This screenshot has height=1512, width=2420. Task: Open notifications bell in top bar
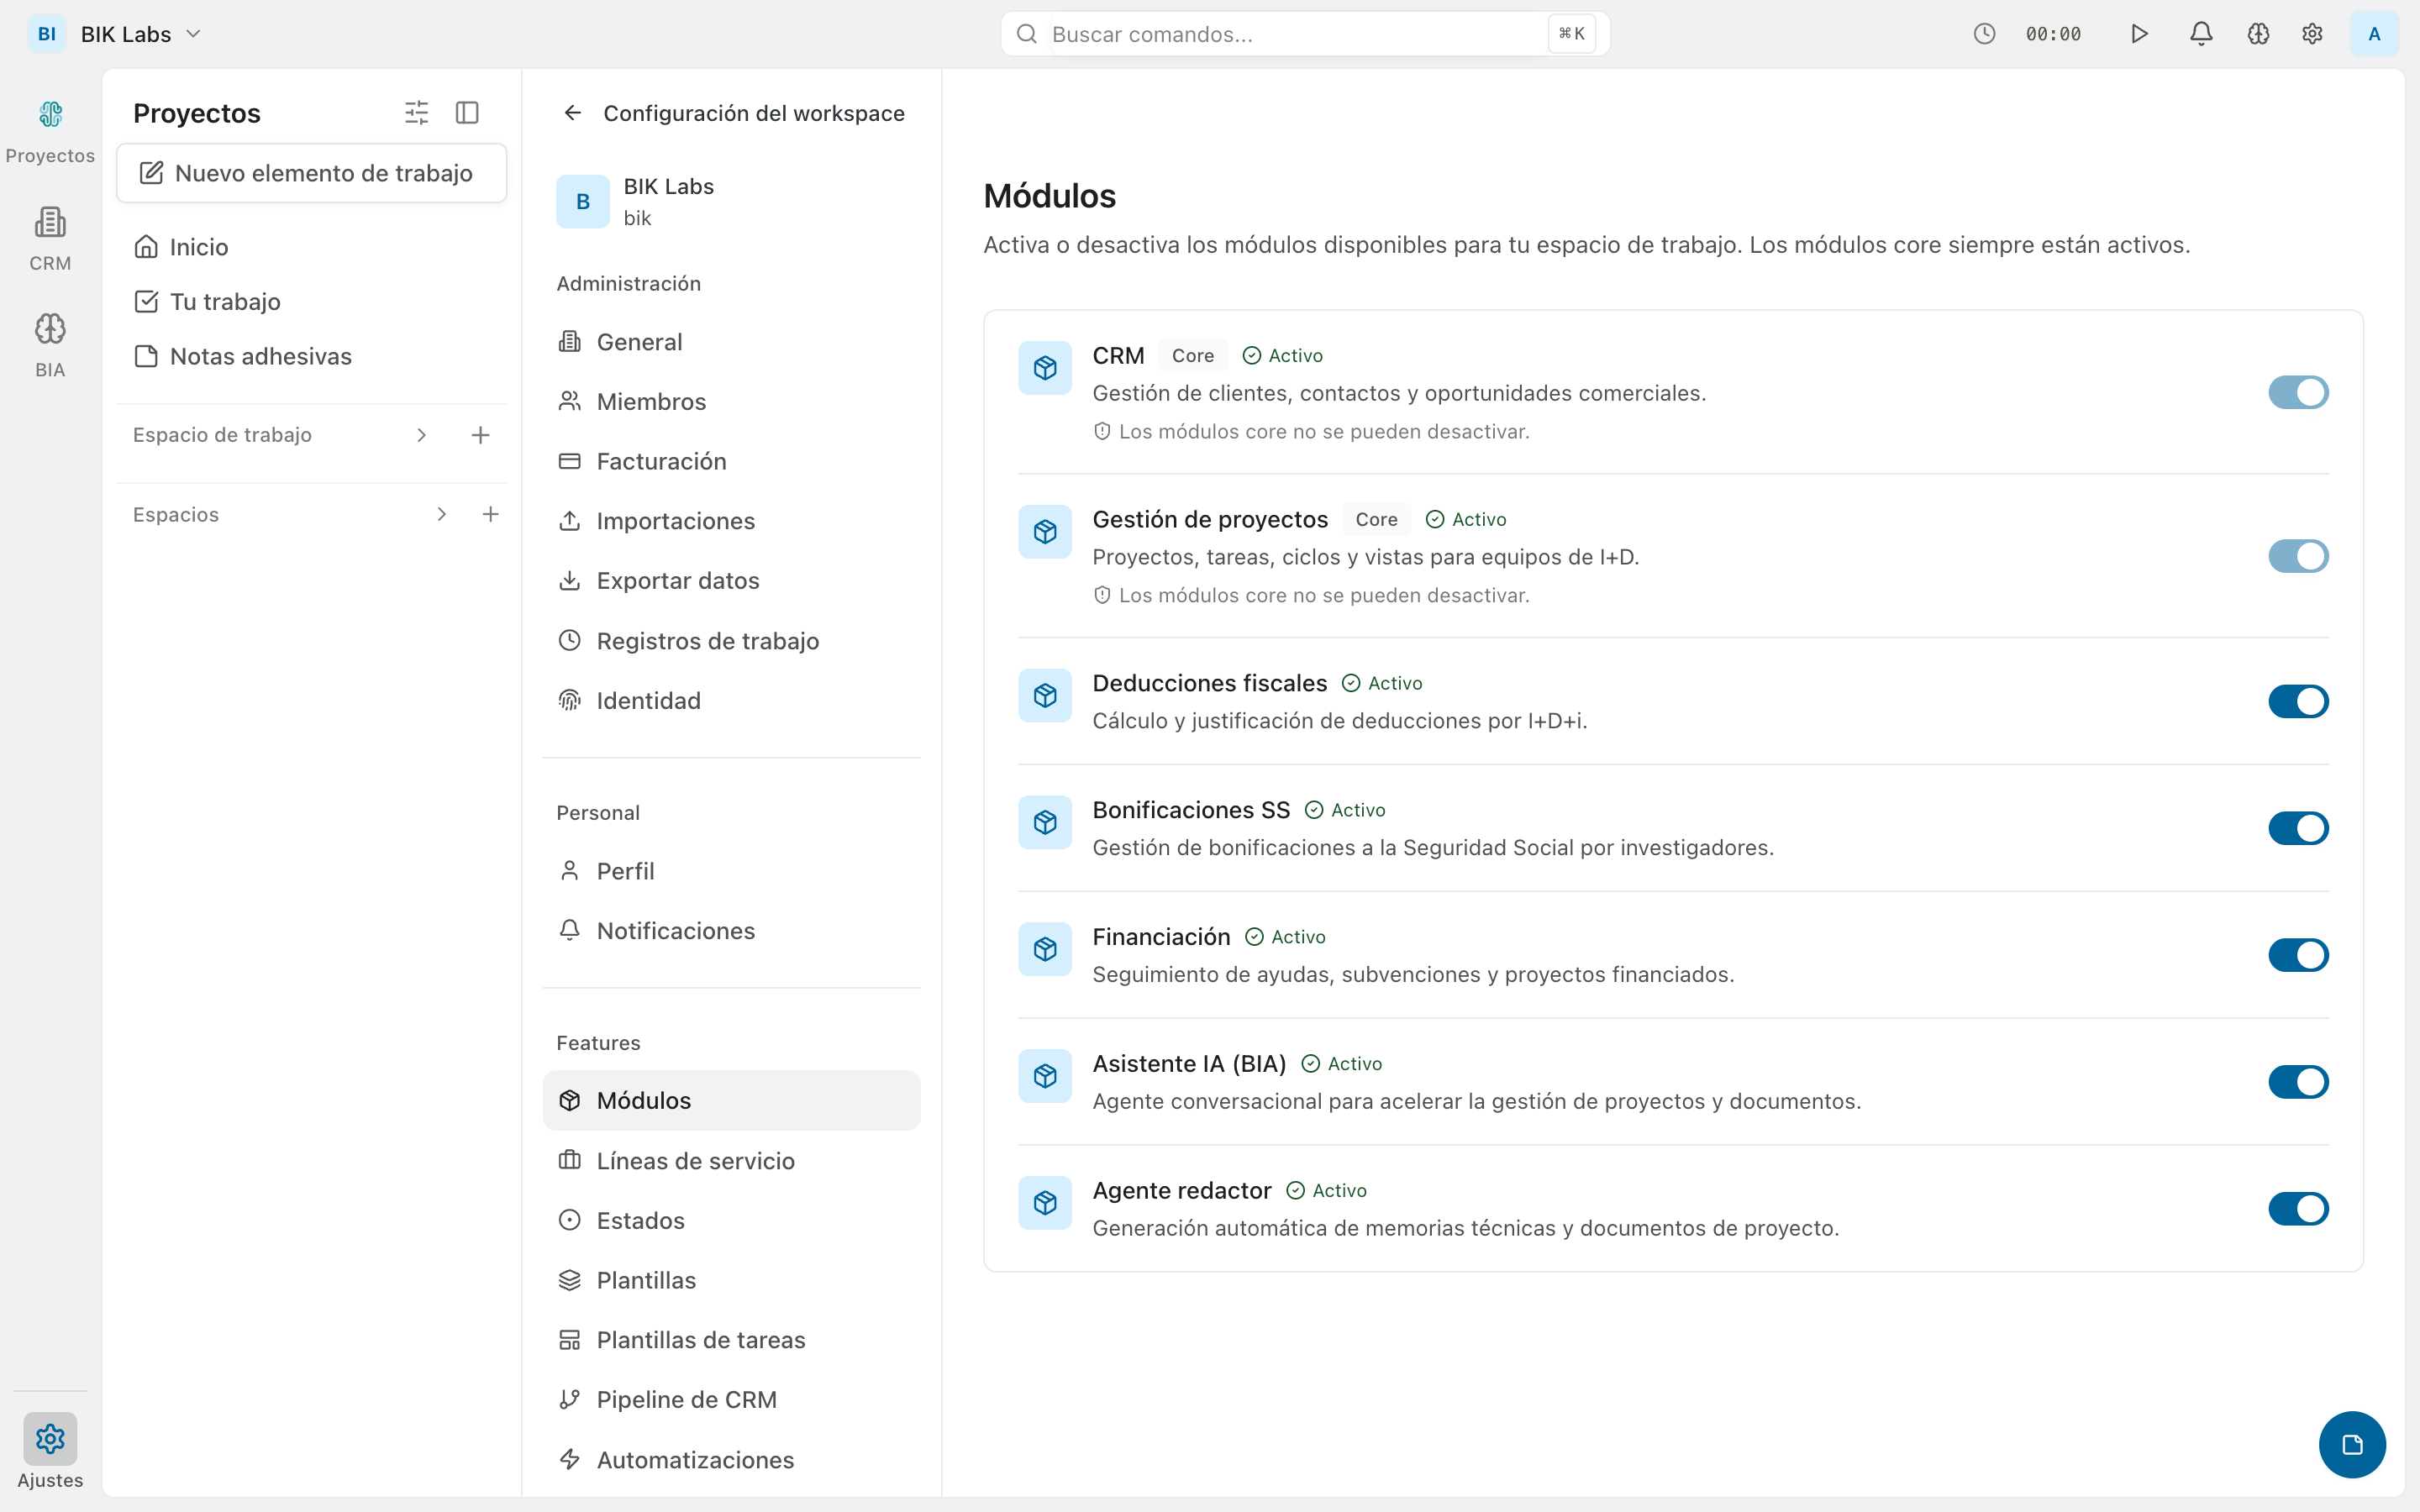click(x=2201, y=34)
